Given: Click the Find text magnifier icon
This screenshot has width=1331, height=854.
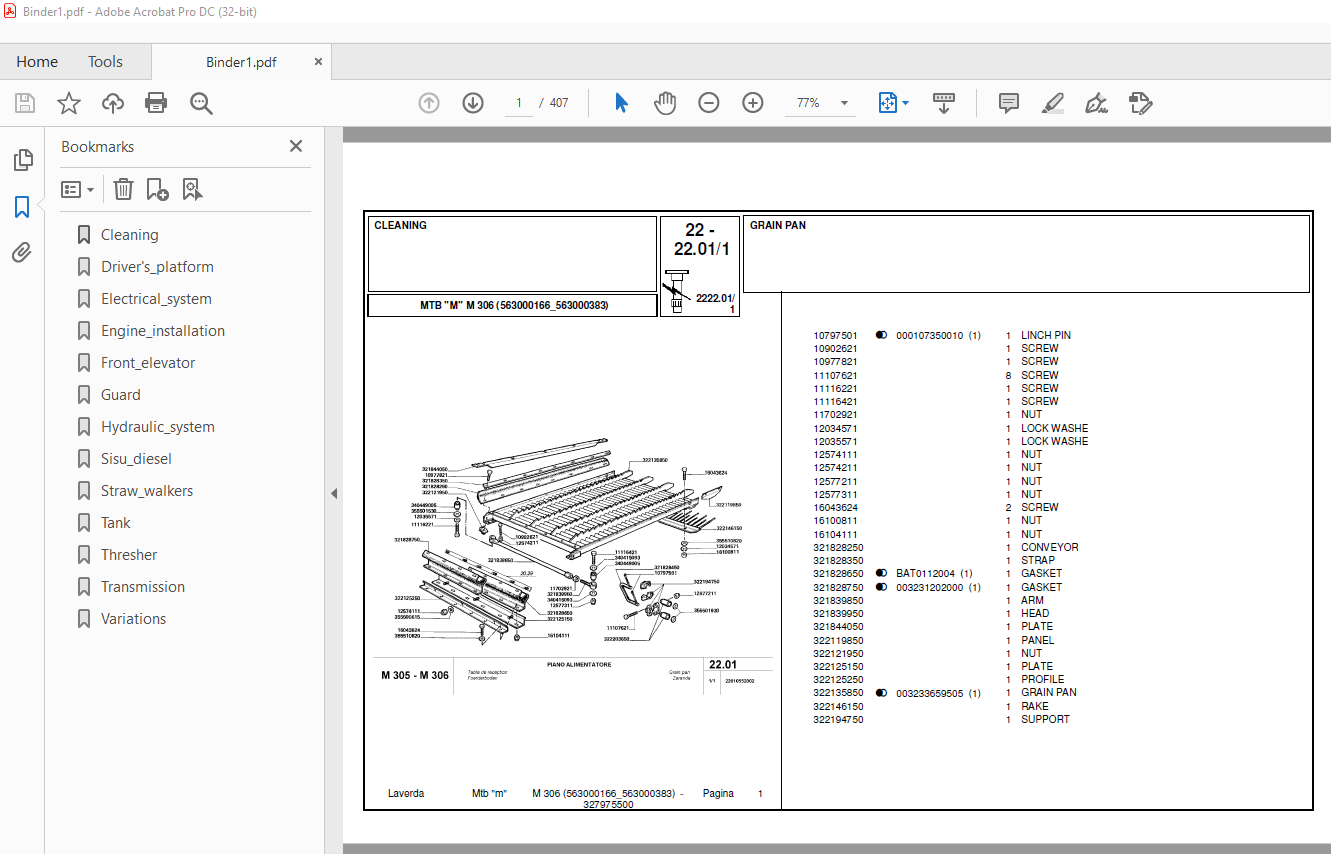Looking at the screenshot, I should (201, 103).
